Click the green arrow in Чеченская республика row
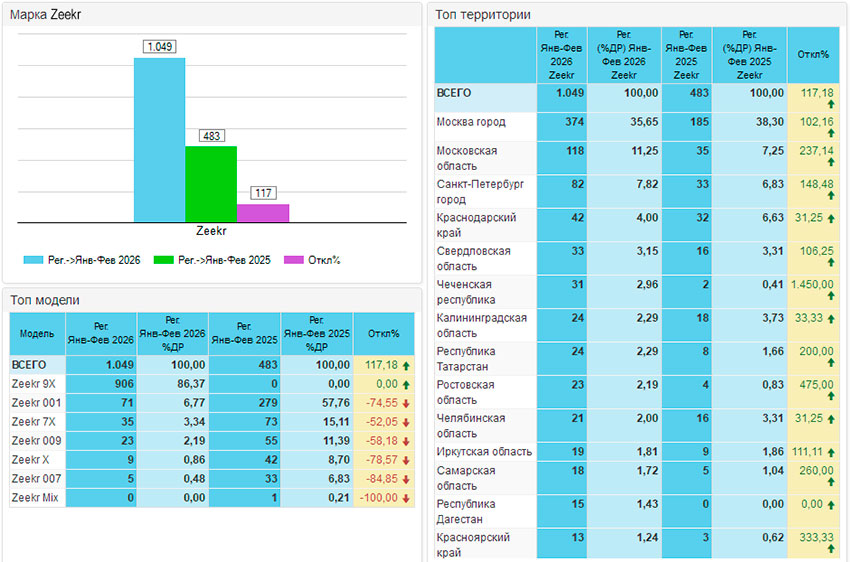 click(x=830, y=296)
